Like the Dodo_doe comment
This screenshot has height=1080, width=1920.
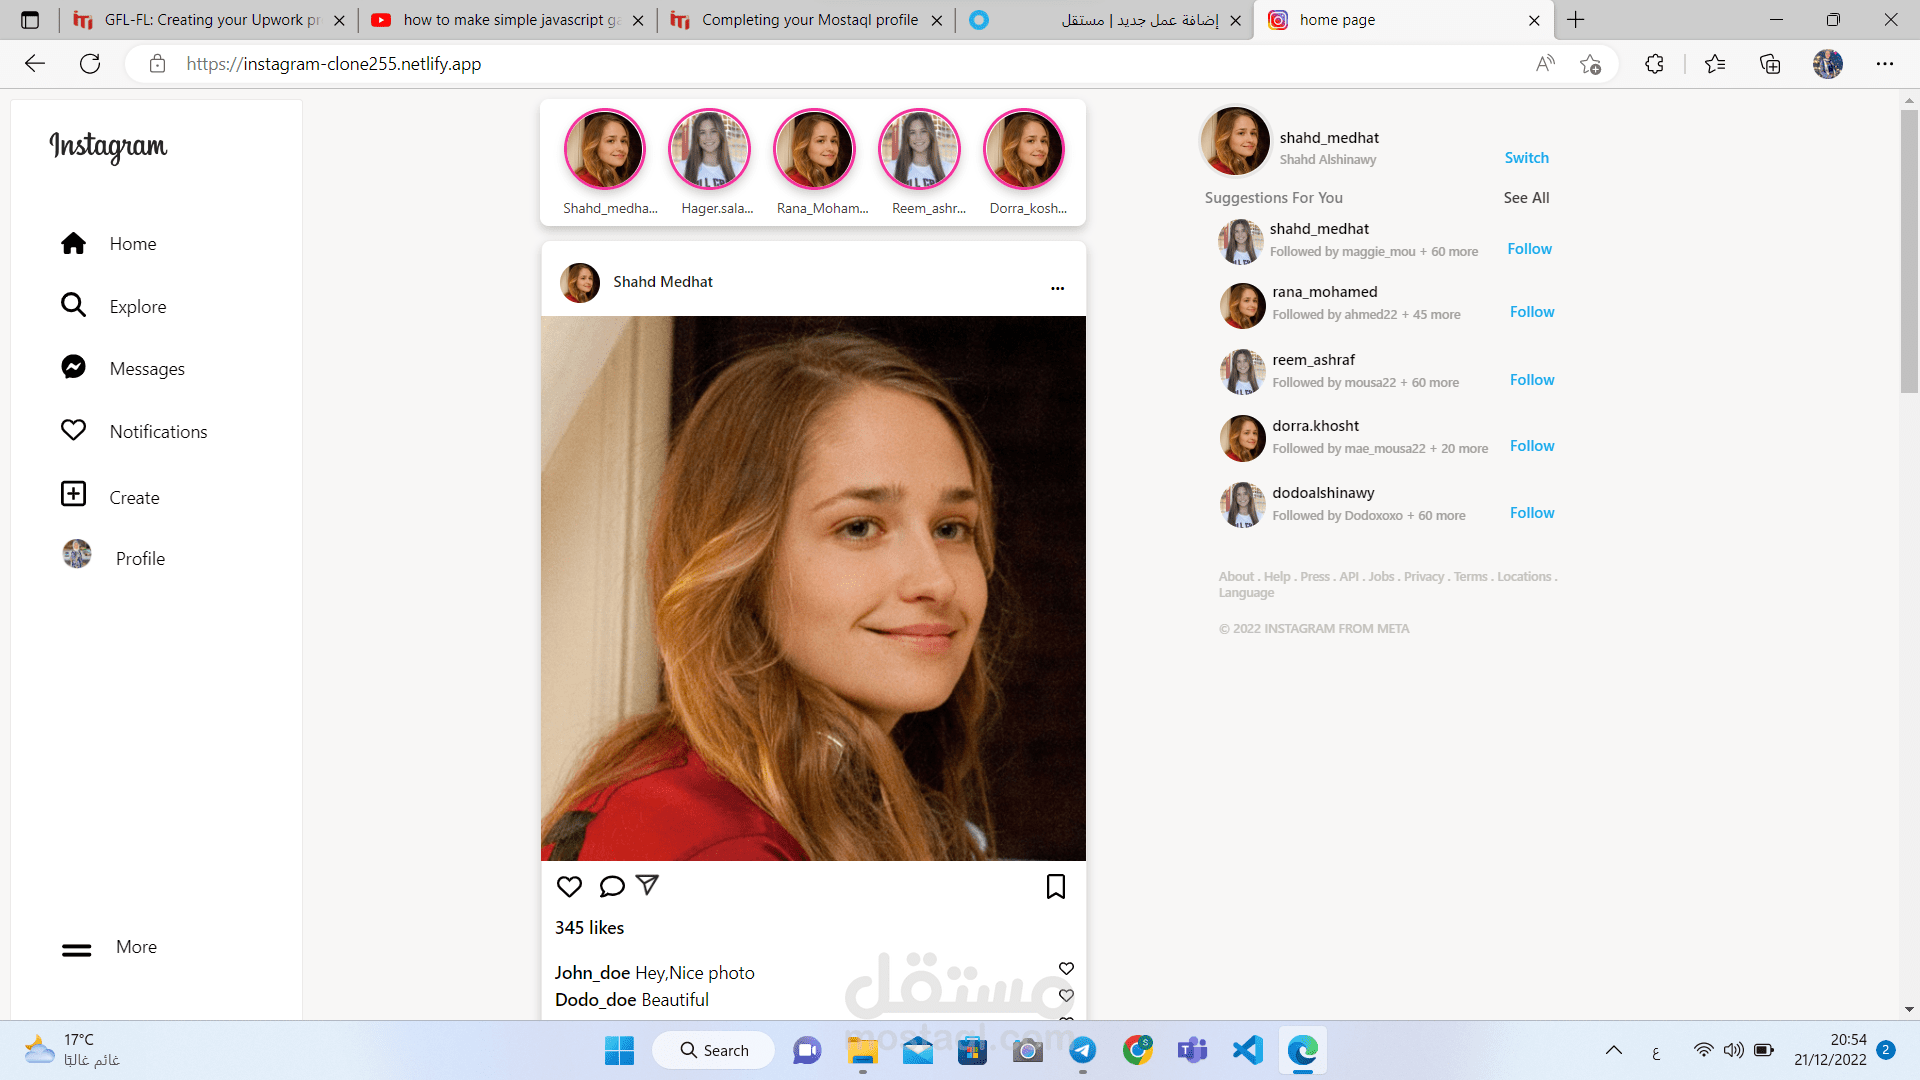click(x=1066, y=995)
